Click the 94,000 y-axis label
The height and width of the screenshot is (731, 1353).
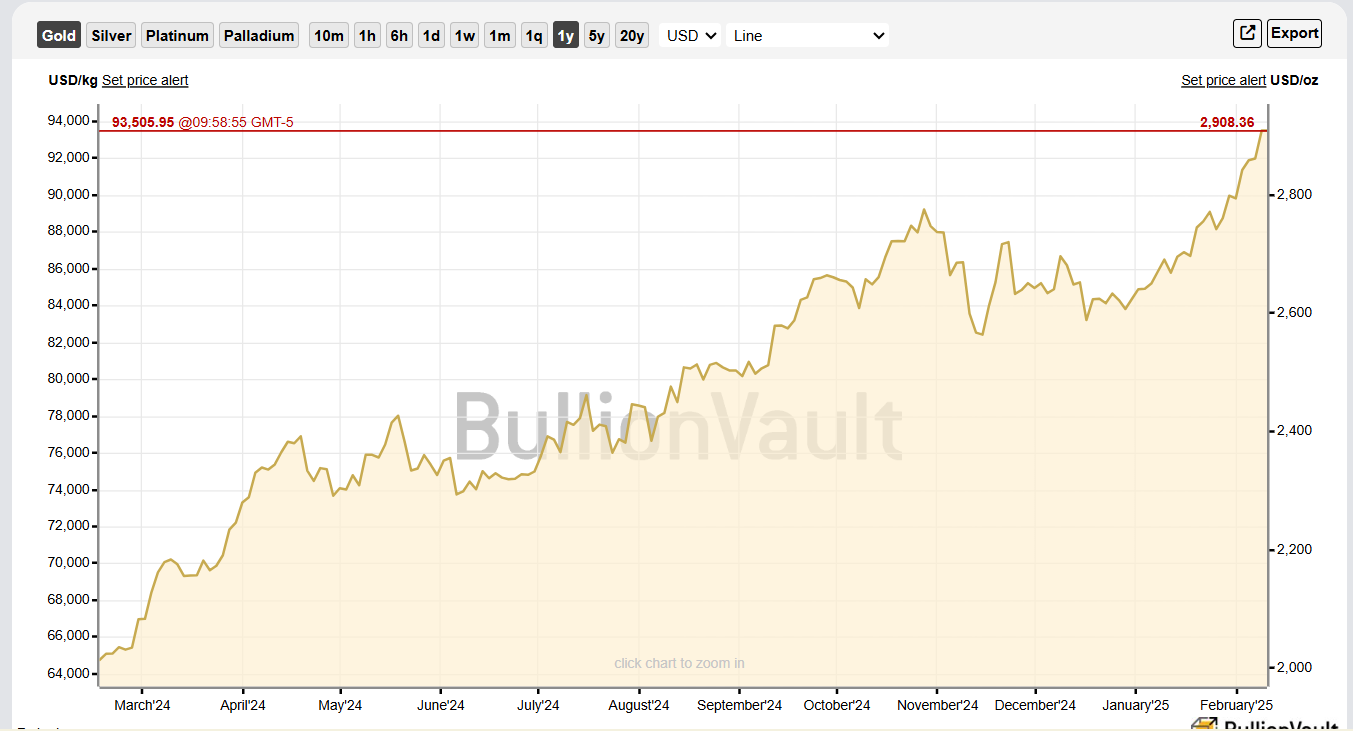(x=68, y=121)
